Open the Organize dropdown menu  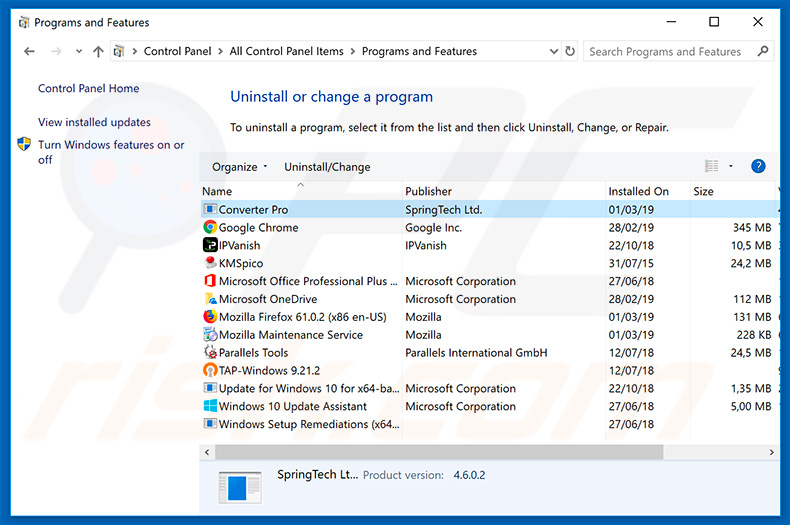(240, 167)
